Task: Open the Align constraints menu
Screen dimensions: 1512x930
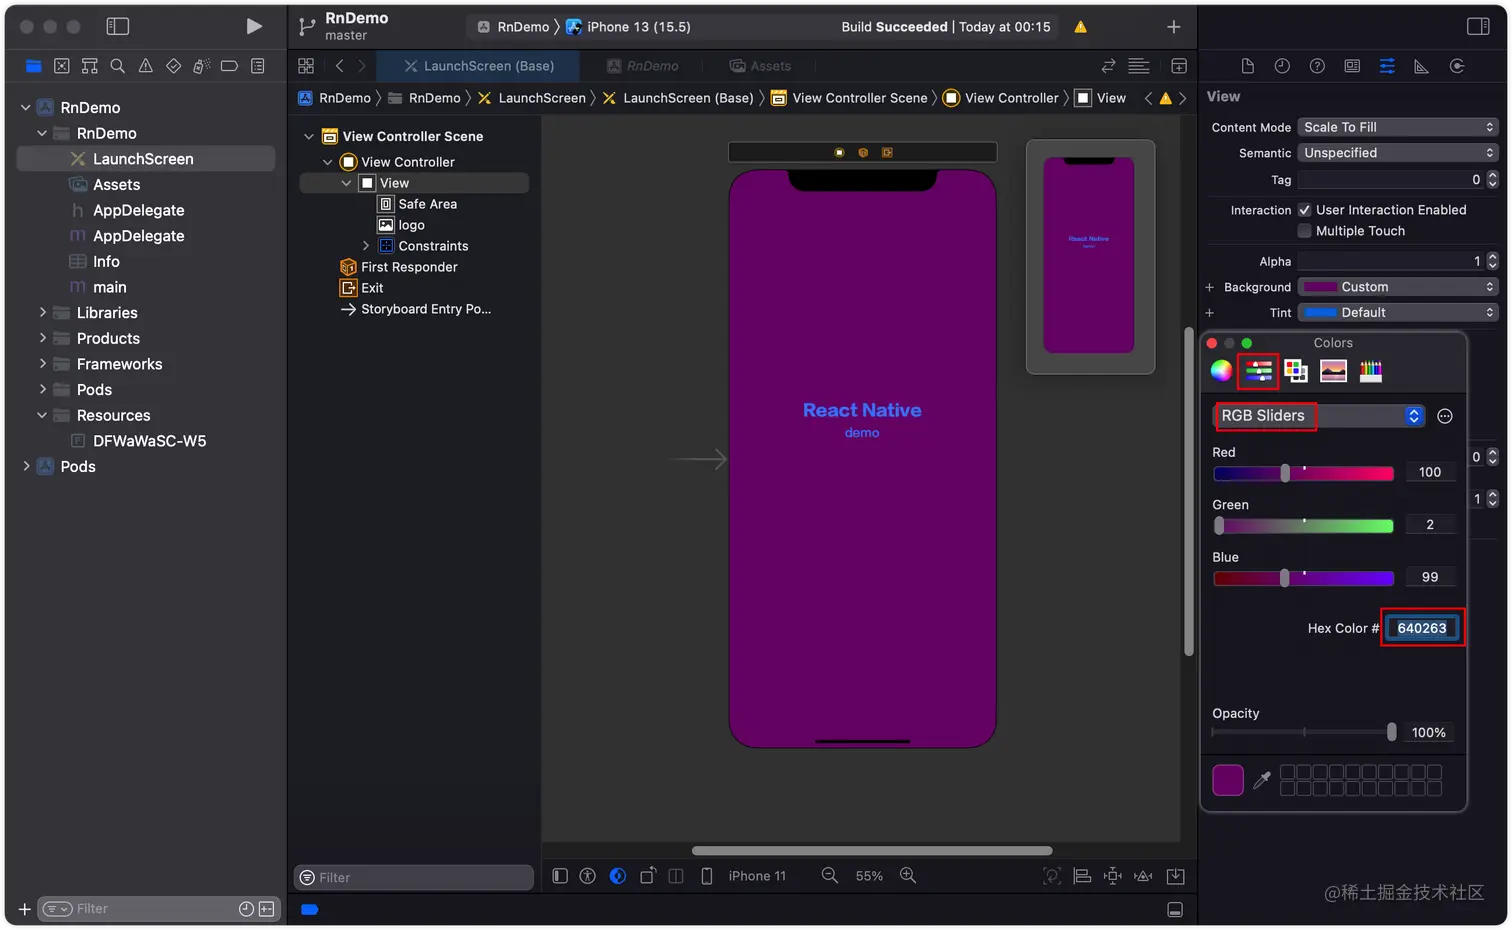Action: [x=1082, y=876]
